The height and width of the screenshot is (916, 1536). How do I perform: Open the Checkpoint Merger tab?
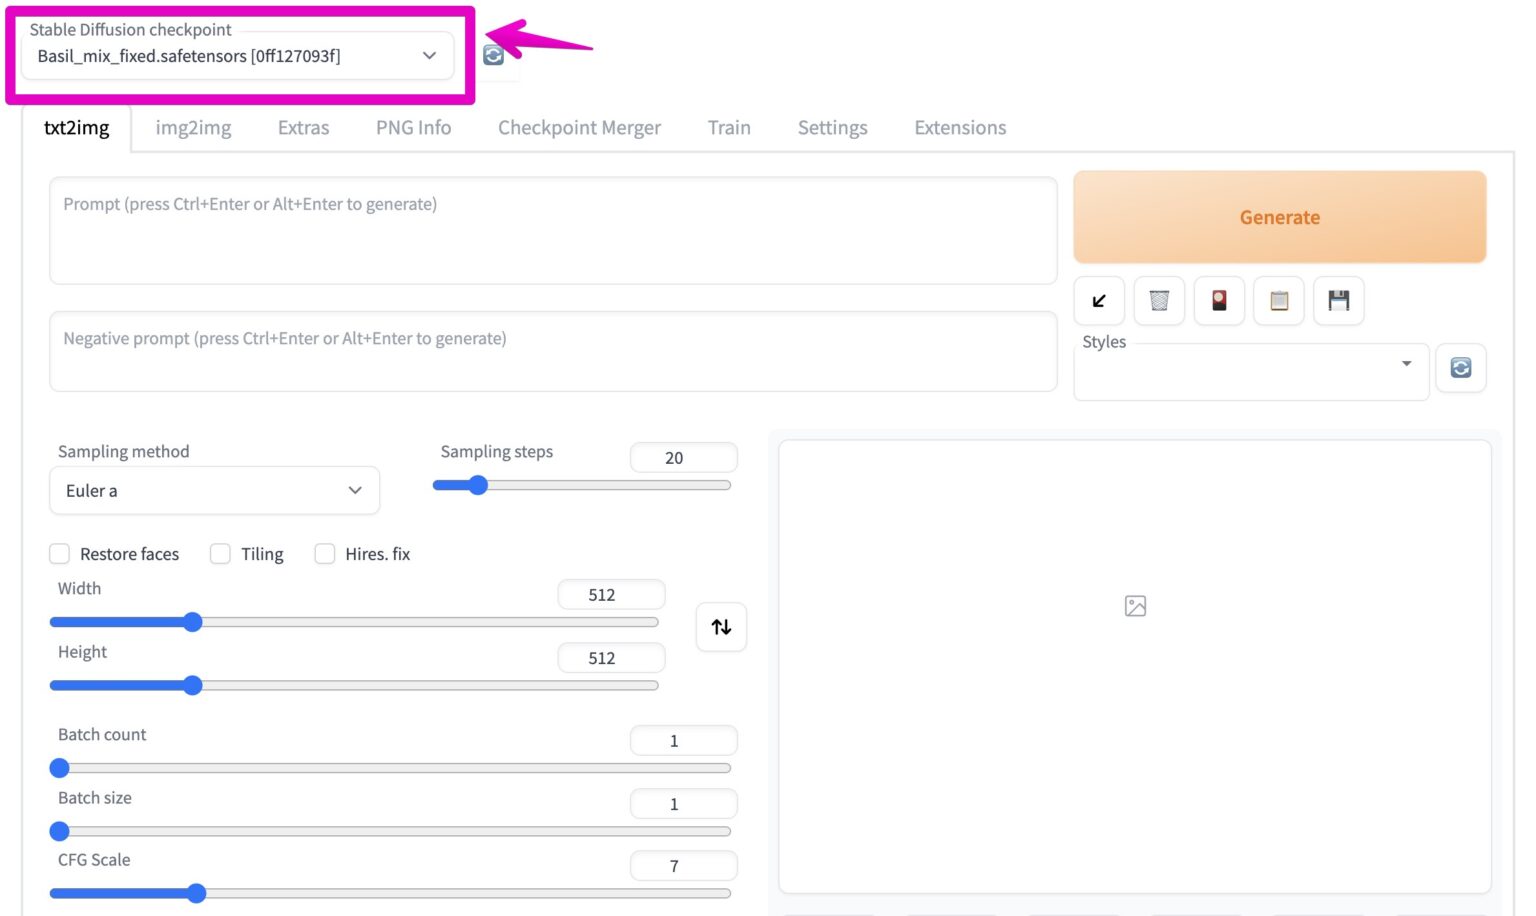pyautogui.click(x=579, y=128)
